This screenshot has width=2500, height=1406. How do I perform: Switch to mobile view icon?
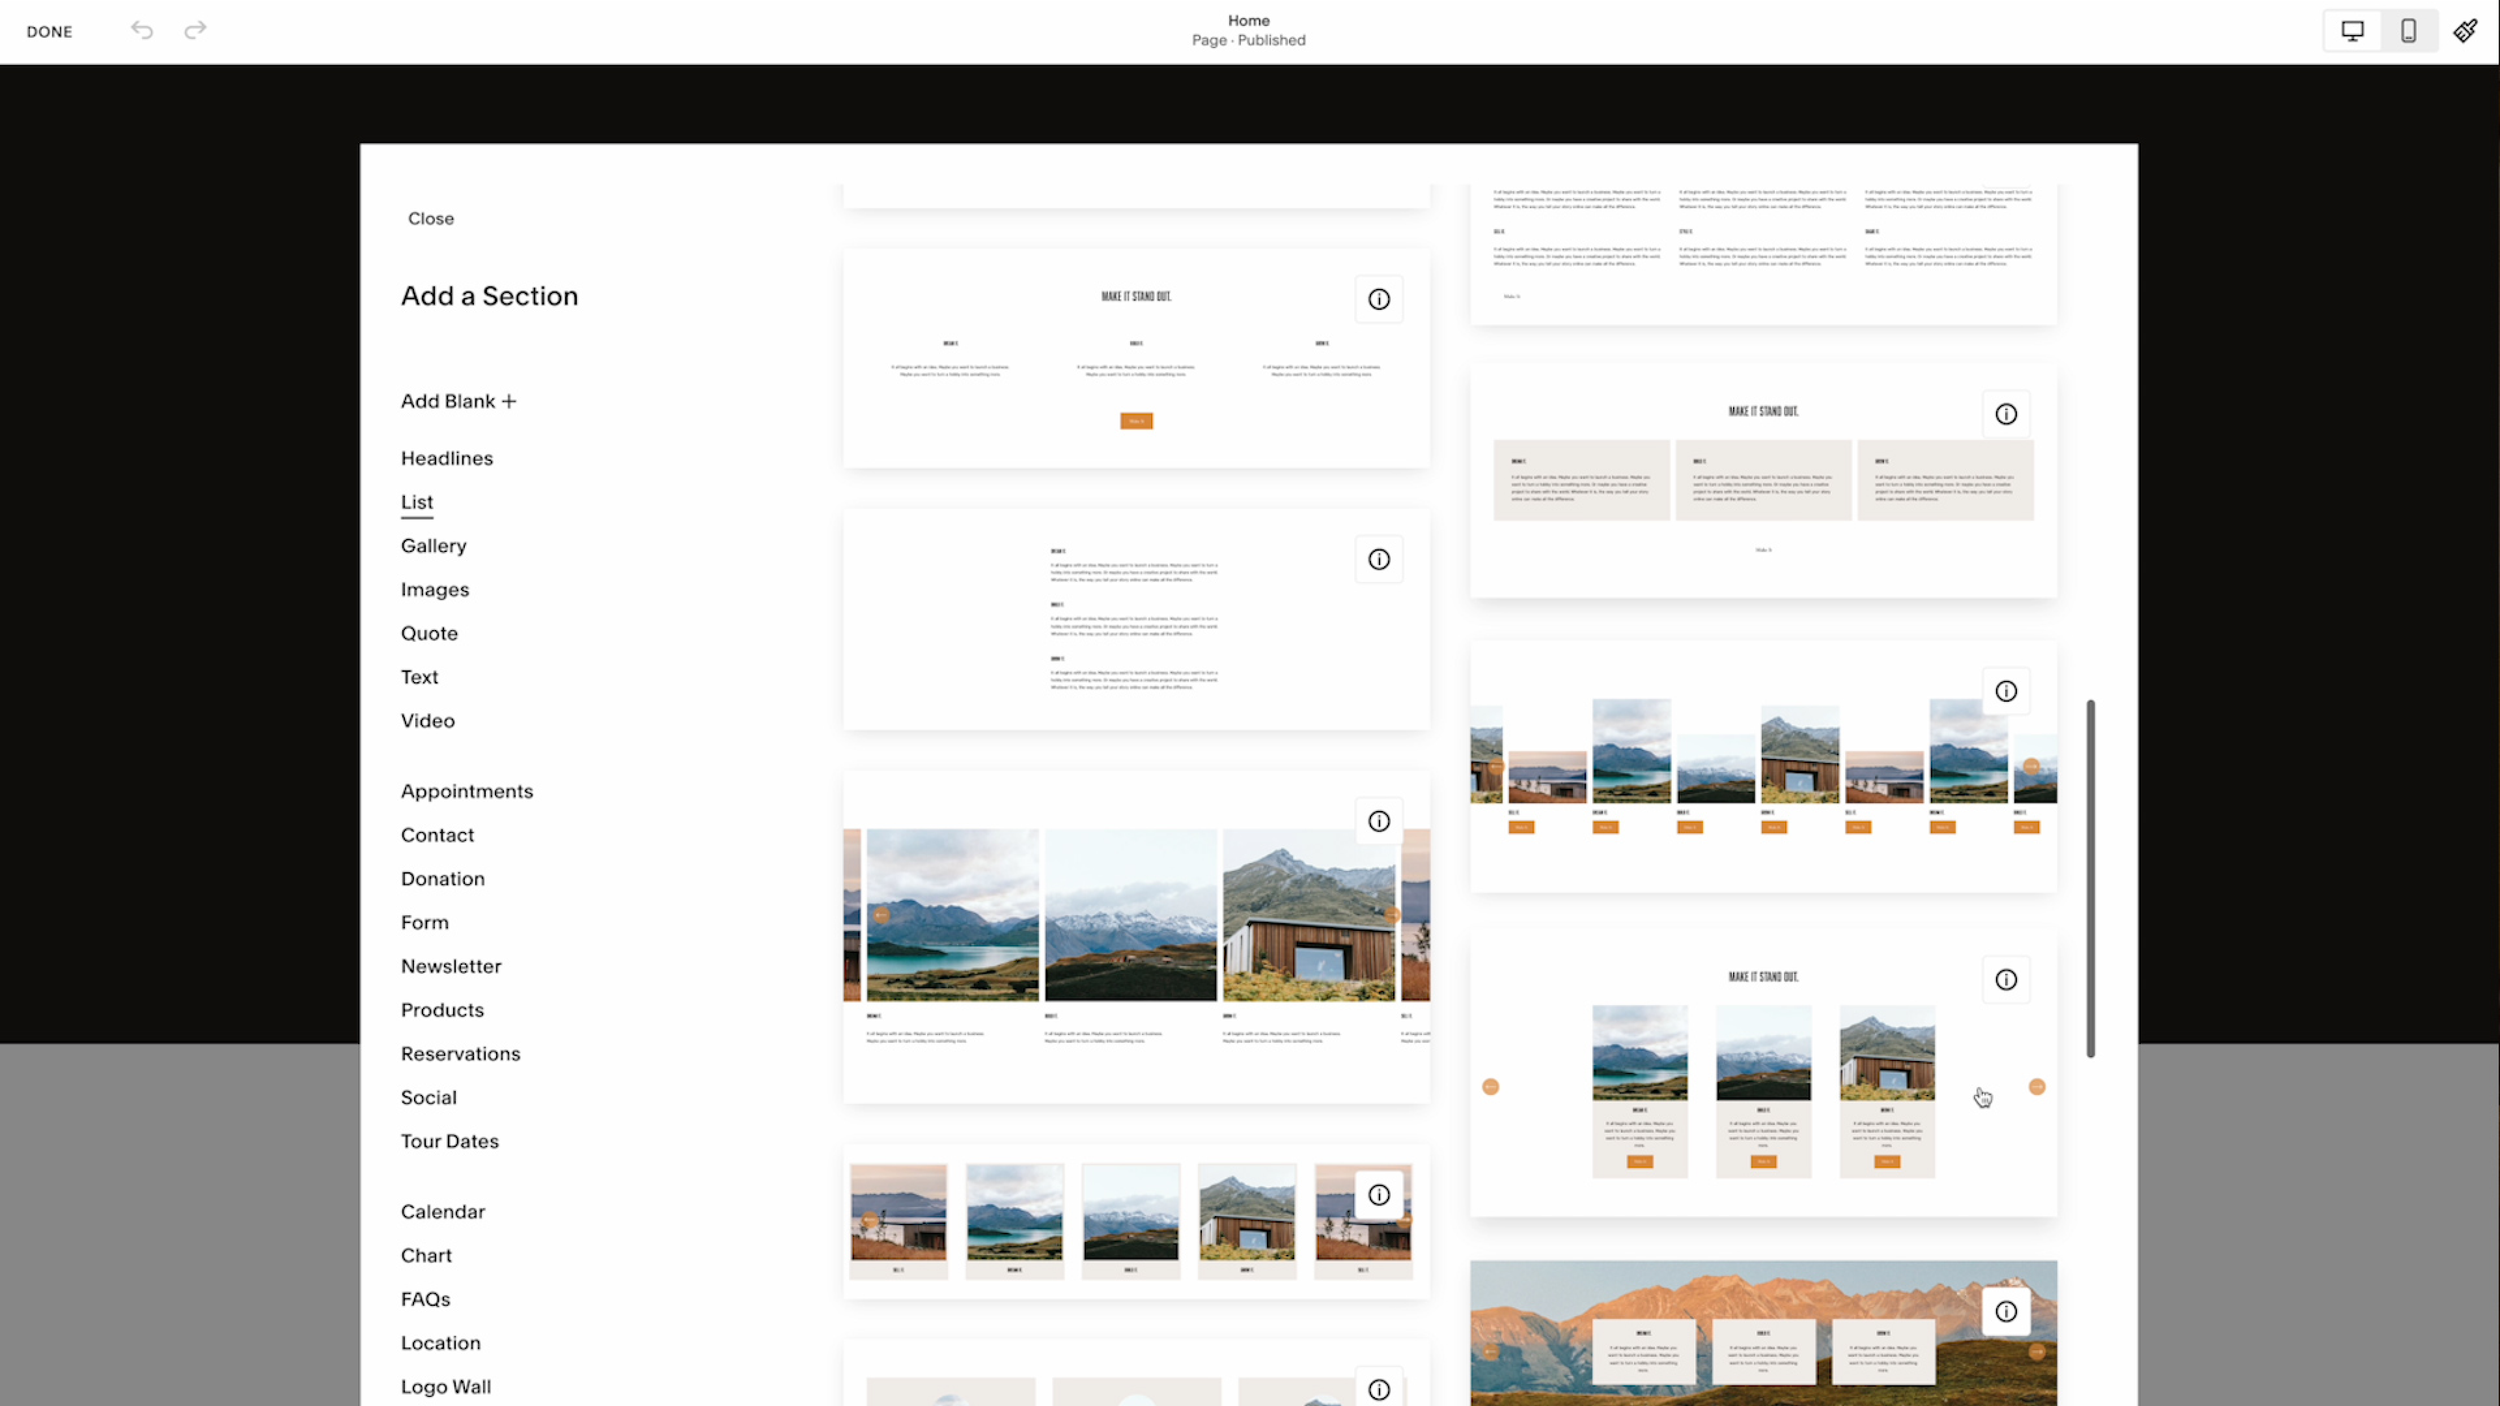[2408, 31]
